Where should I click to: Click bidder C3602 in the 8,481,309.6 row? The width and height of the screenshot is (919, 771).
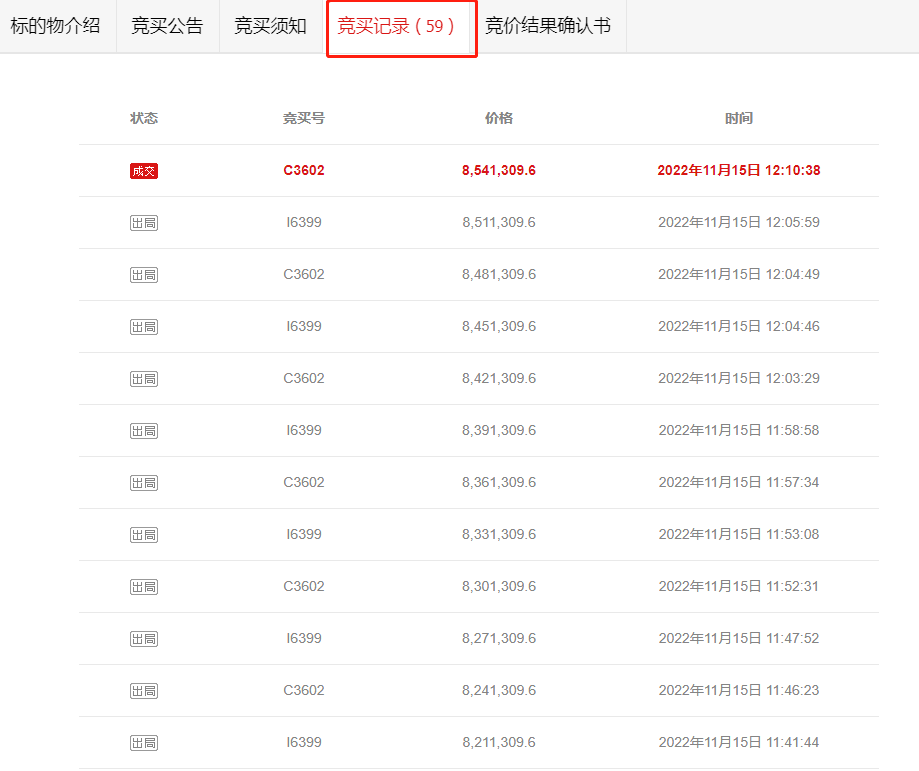pos(304,274)
